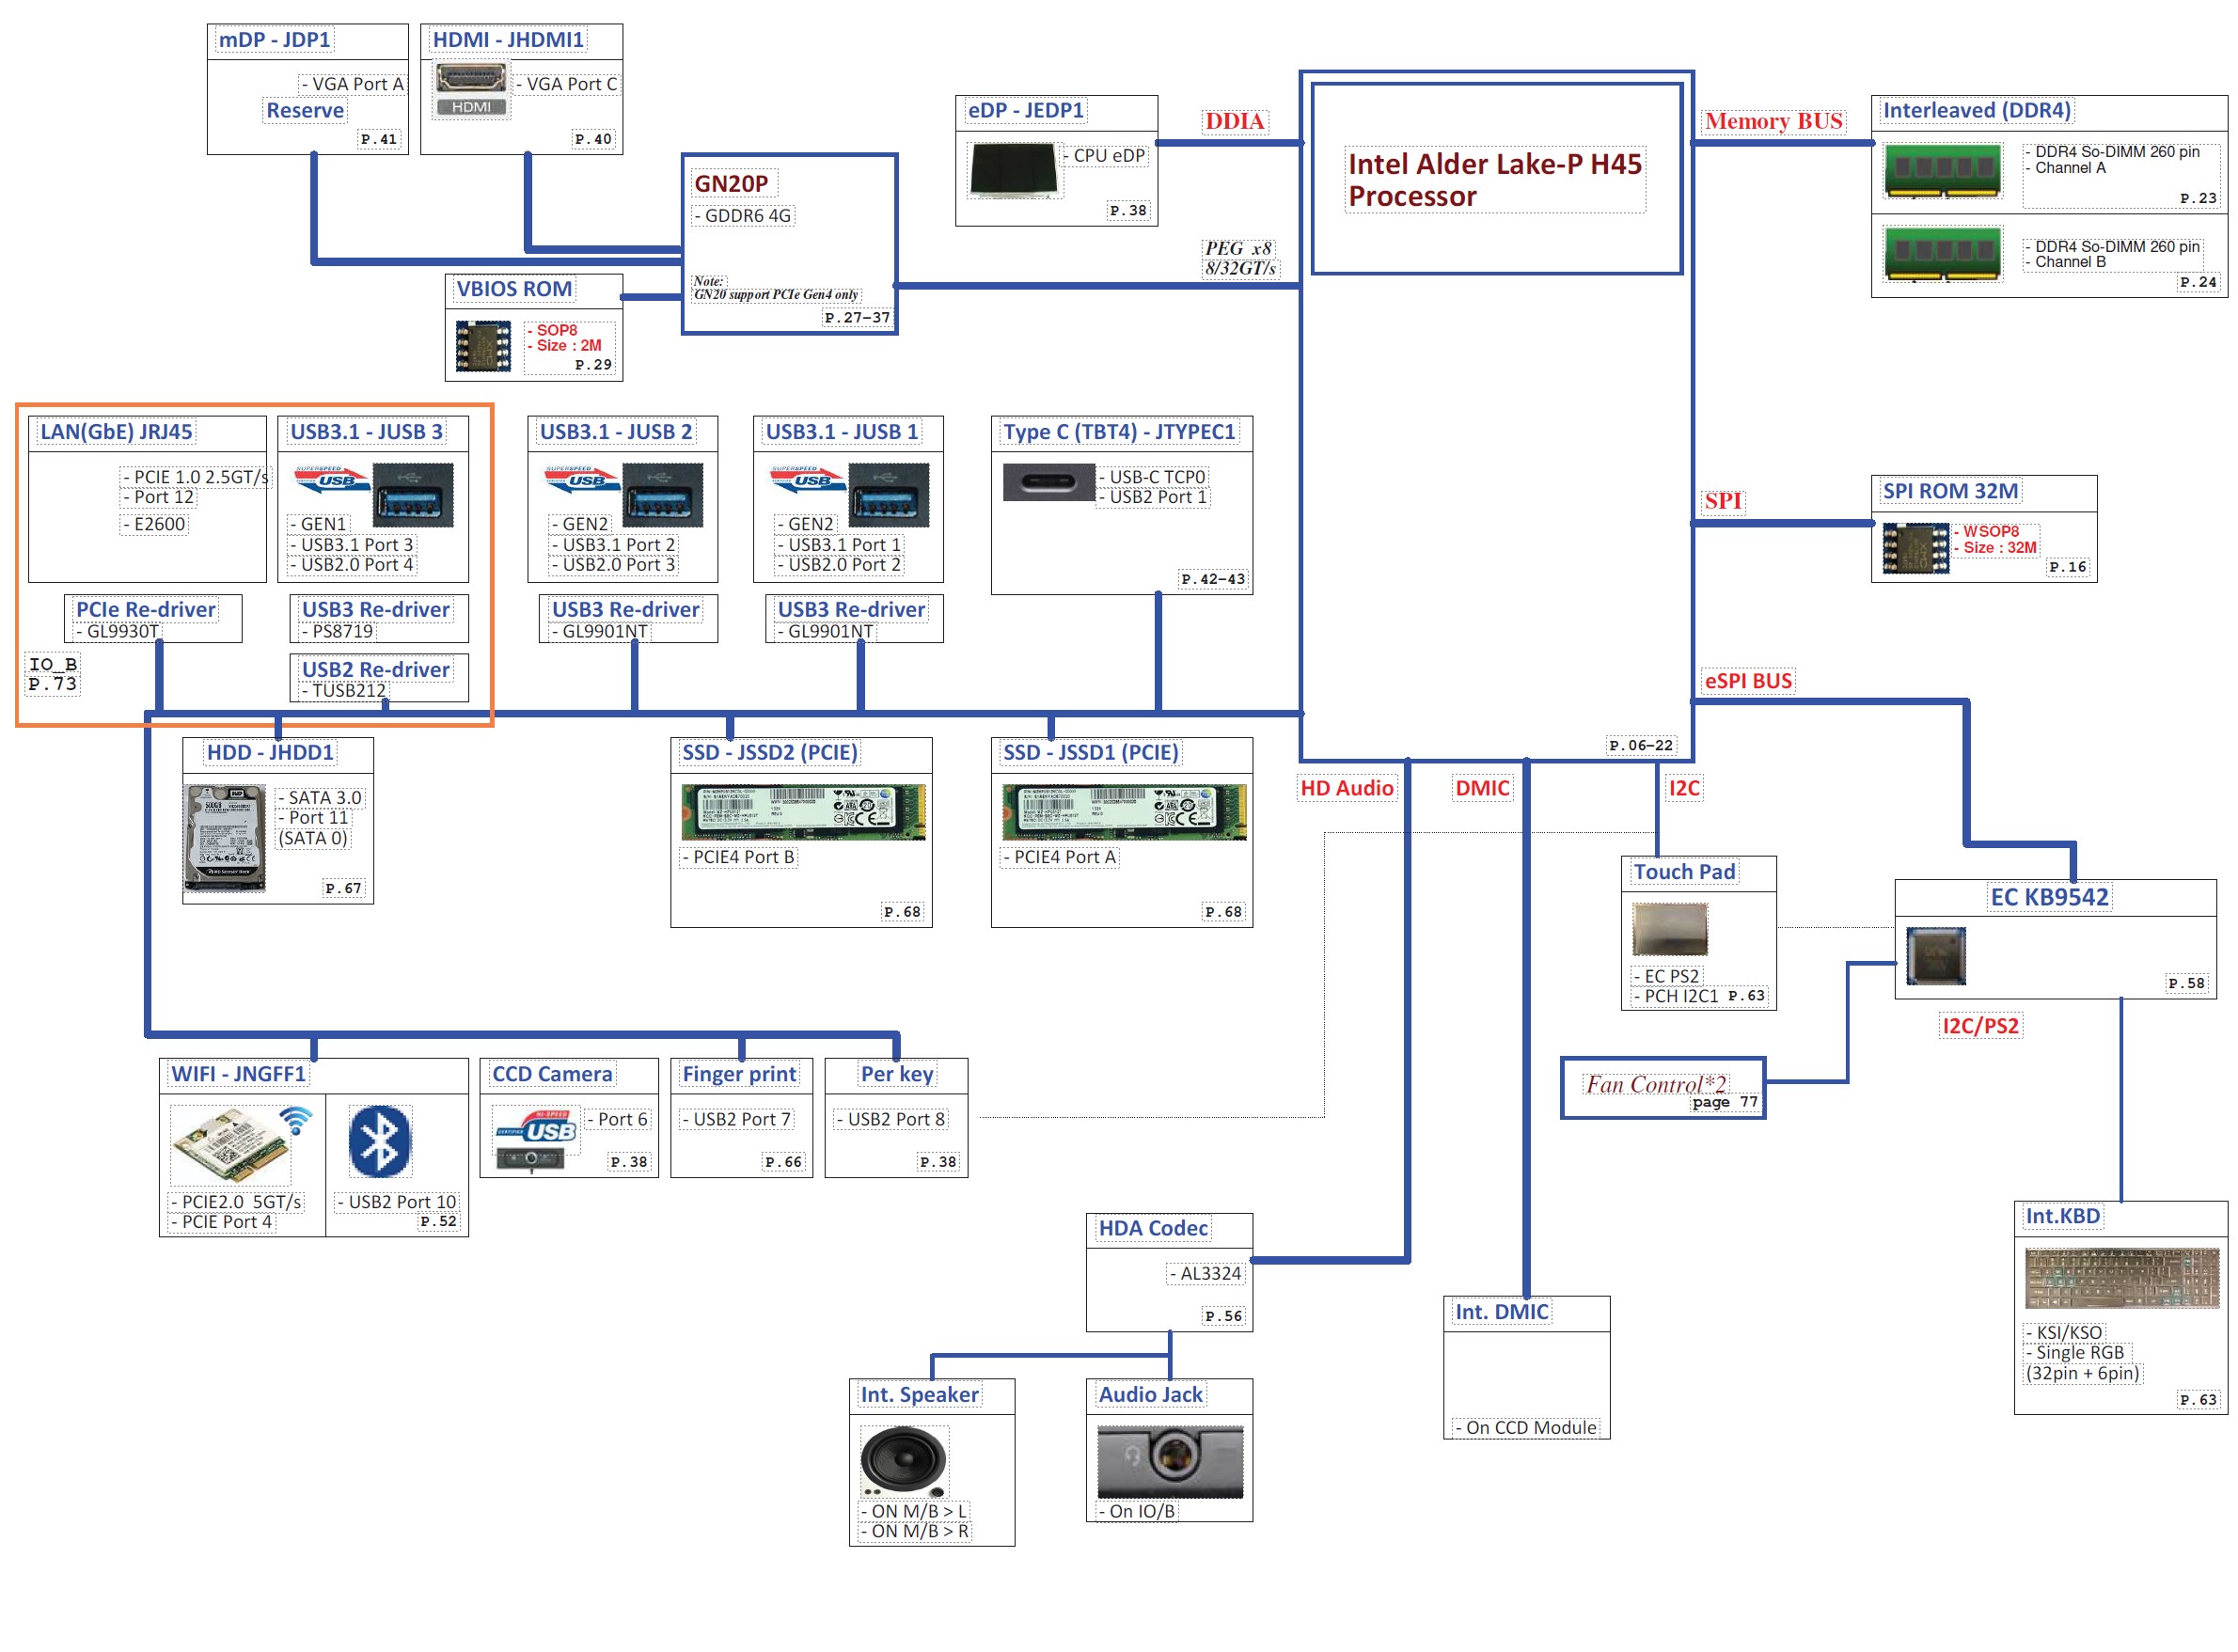Click the Int. DMIC block title
This screenshot has height=1652, width=2238.
(1502, 1313)
